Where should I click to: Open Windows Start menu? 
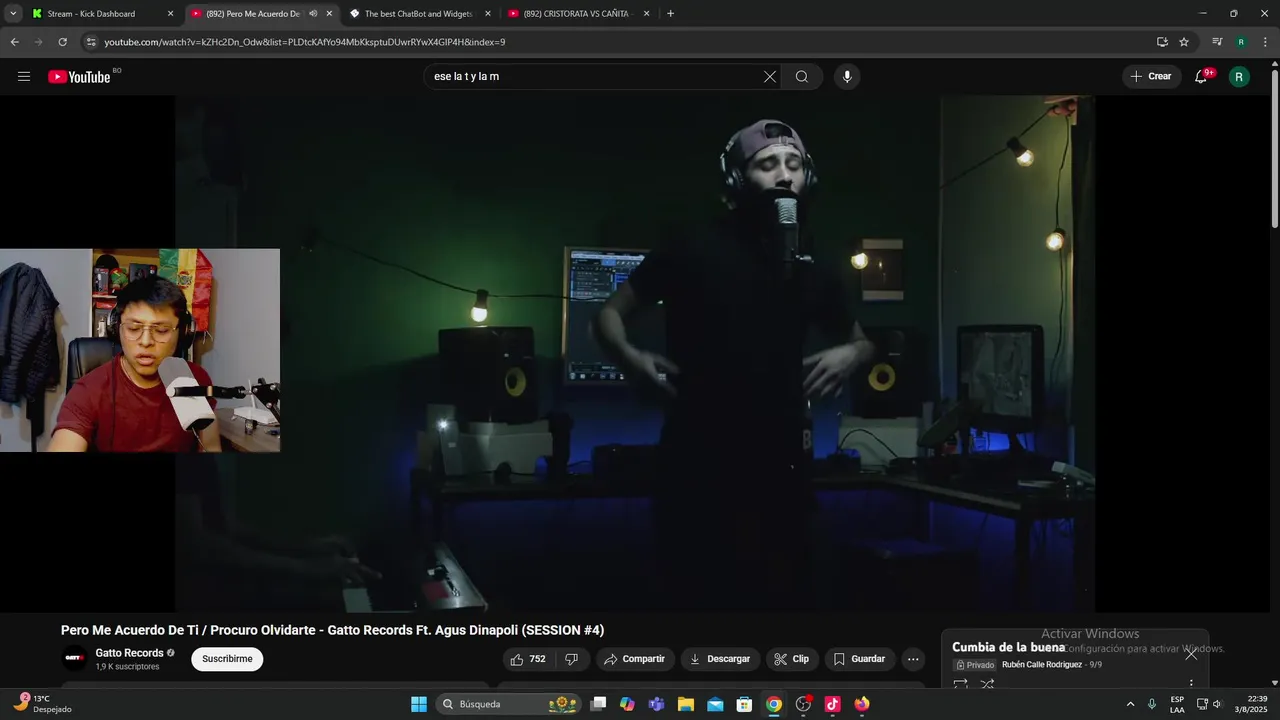[x=419, y=704]
